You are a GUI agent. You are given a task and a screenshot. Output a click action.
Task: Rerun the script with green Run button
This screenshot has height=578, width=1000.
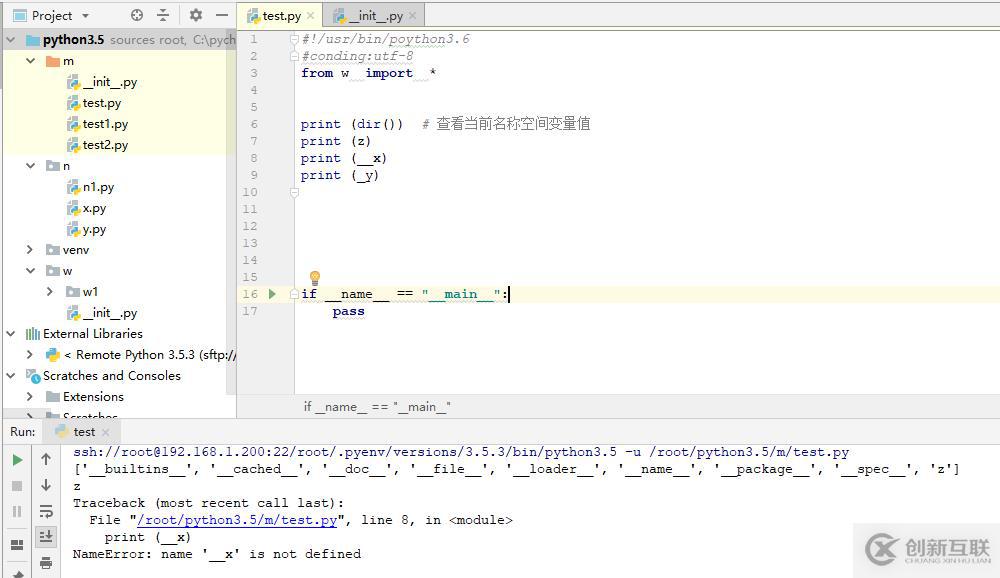(17, 460)
